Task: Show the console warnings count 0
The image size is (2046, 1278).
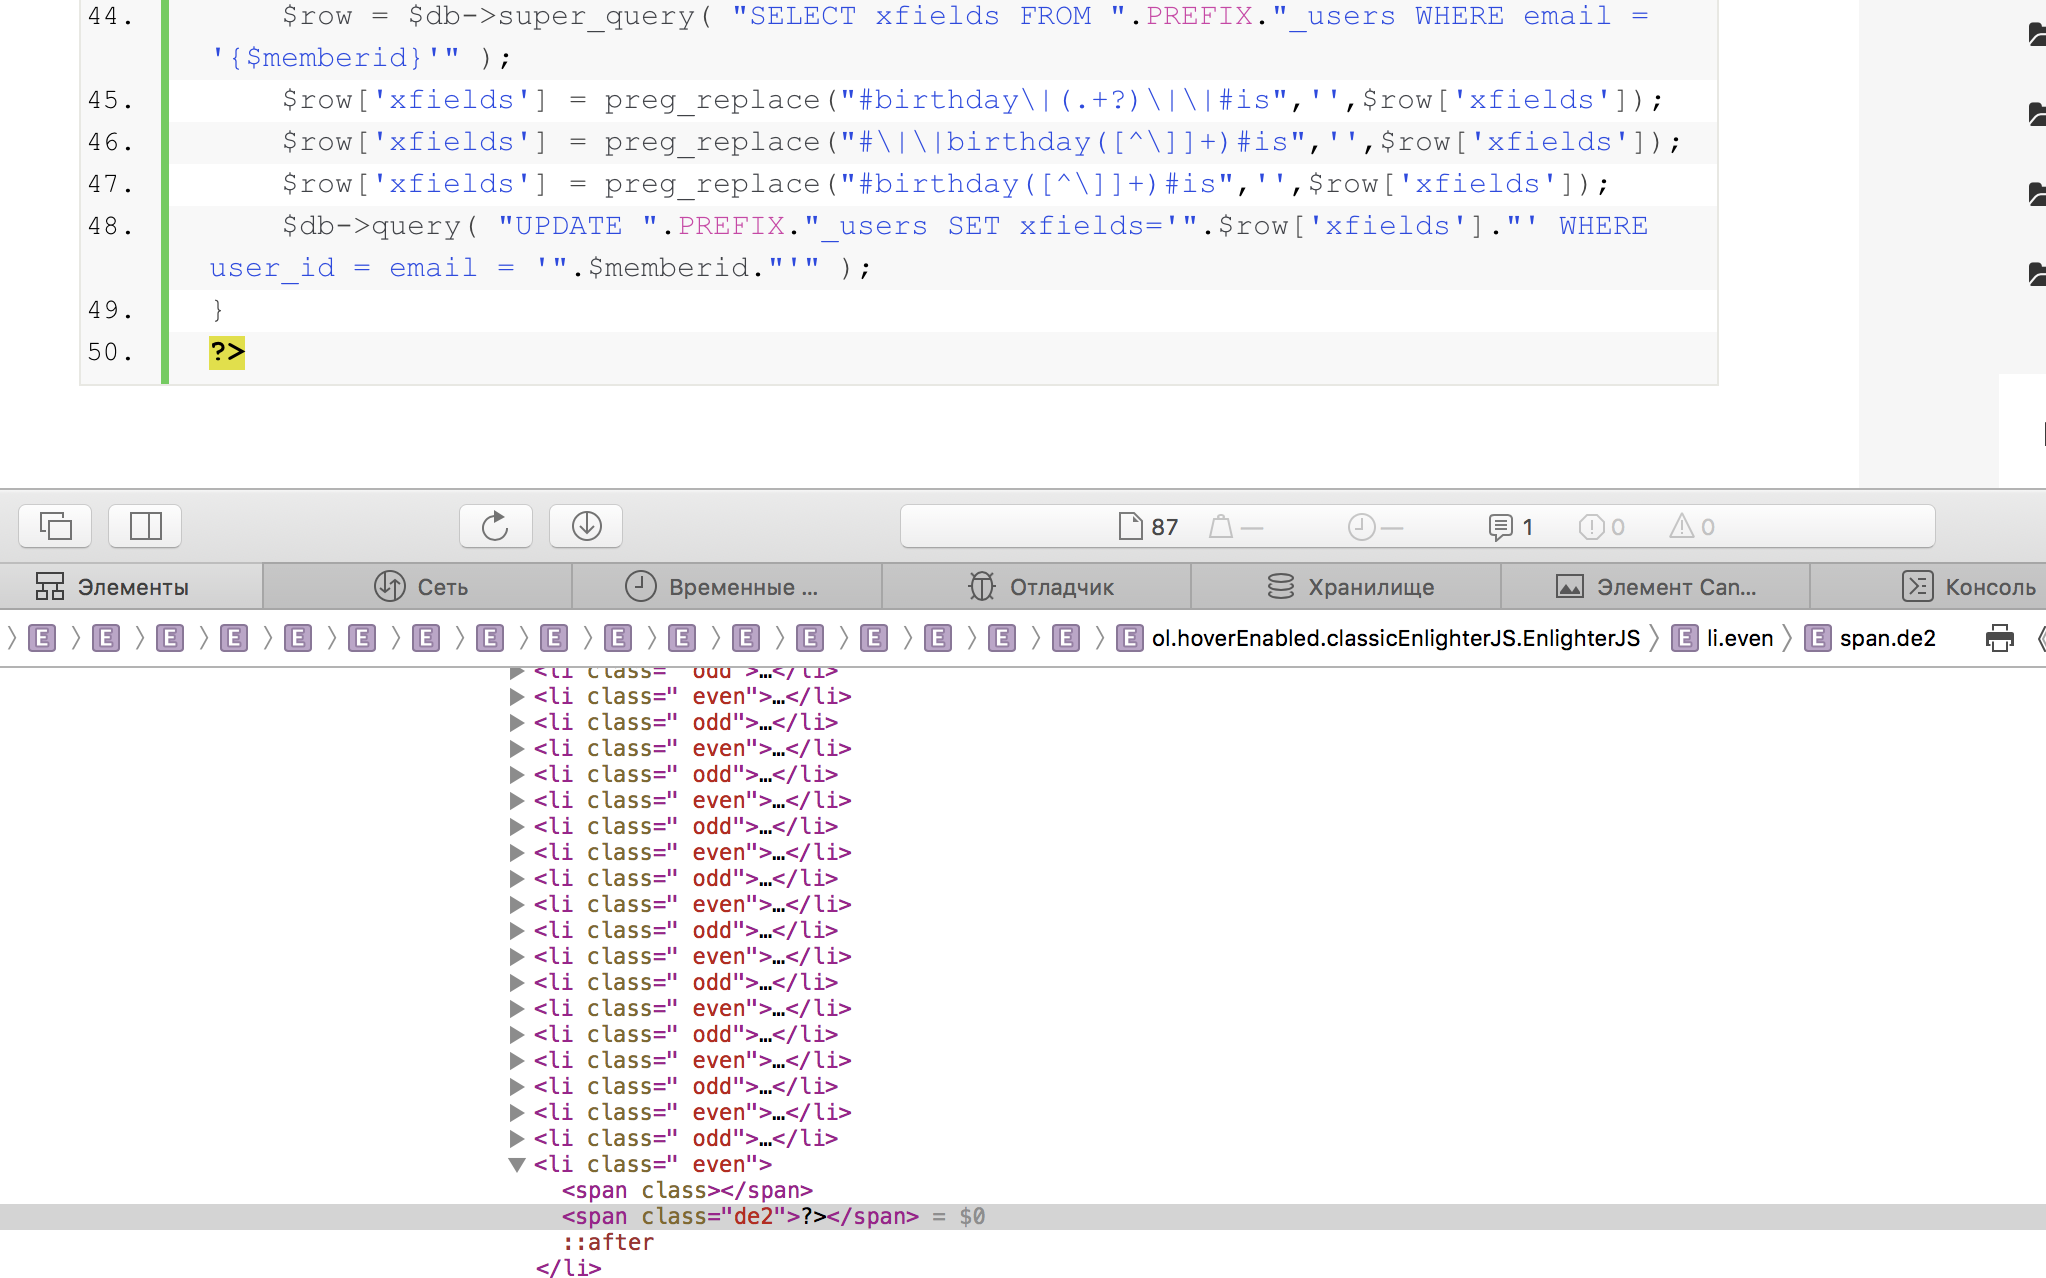Action: [x=1692, y=527]
